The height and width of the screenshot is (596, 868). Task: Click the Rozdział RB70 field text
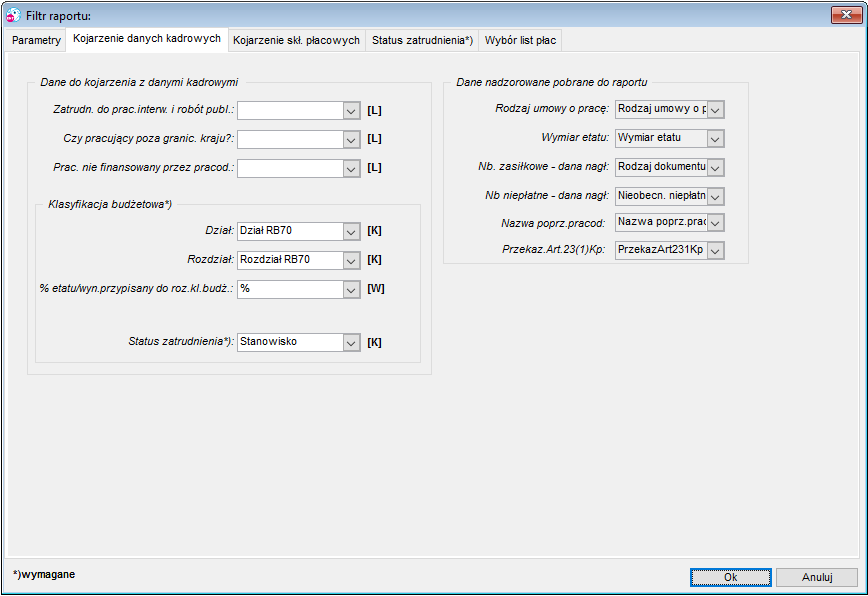[x=275, y=260]
